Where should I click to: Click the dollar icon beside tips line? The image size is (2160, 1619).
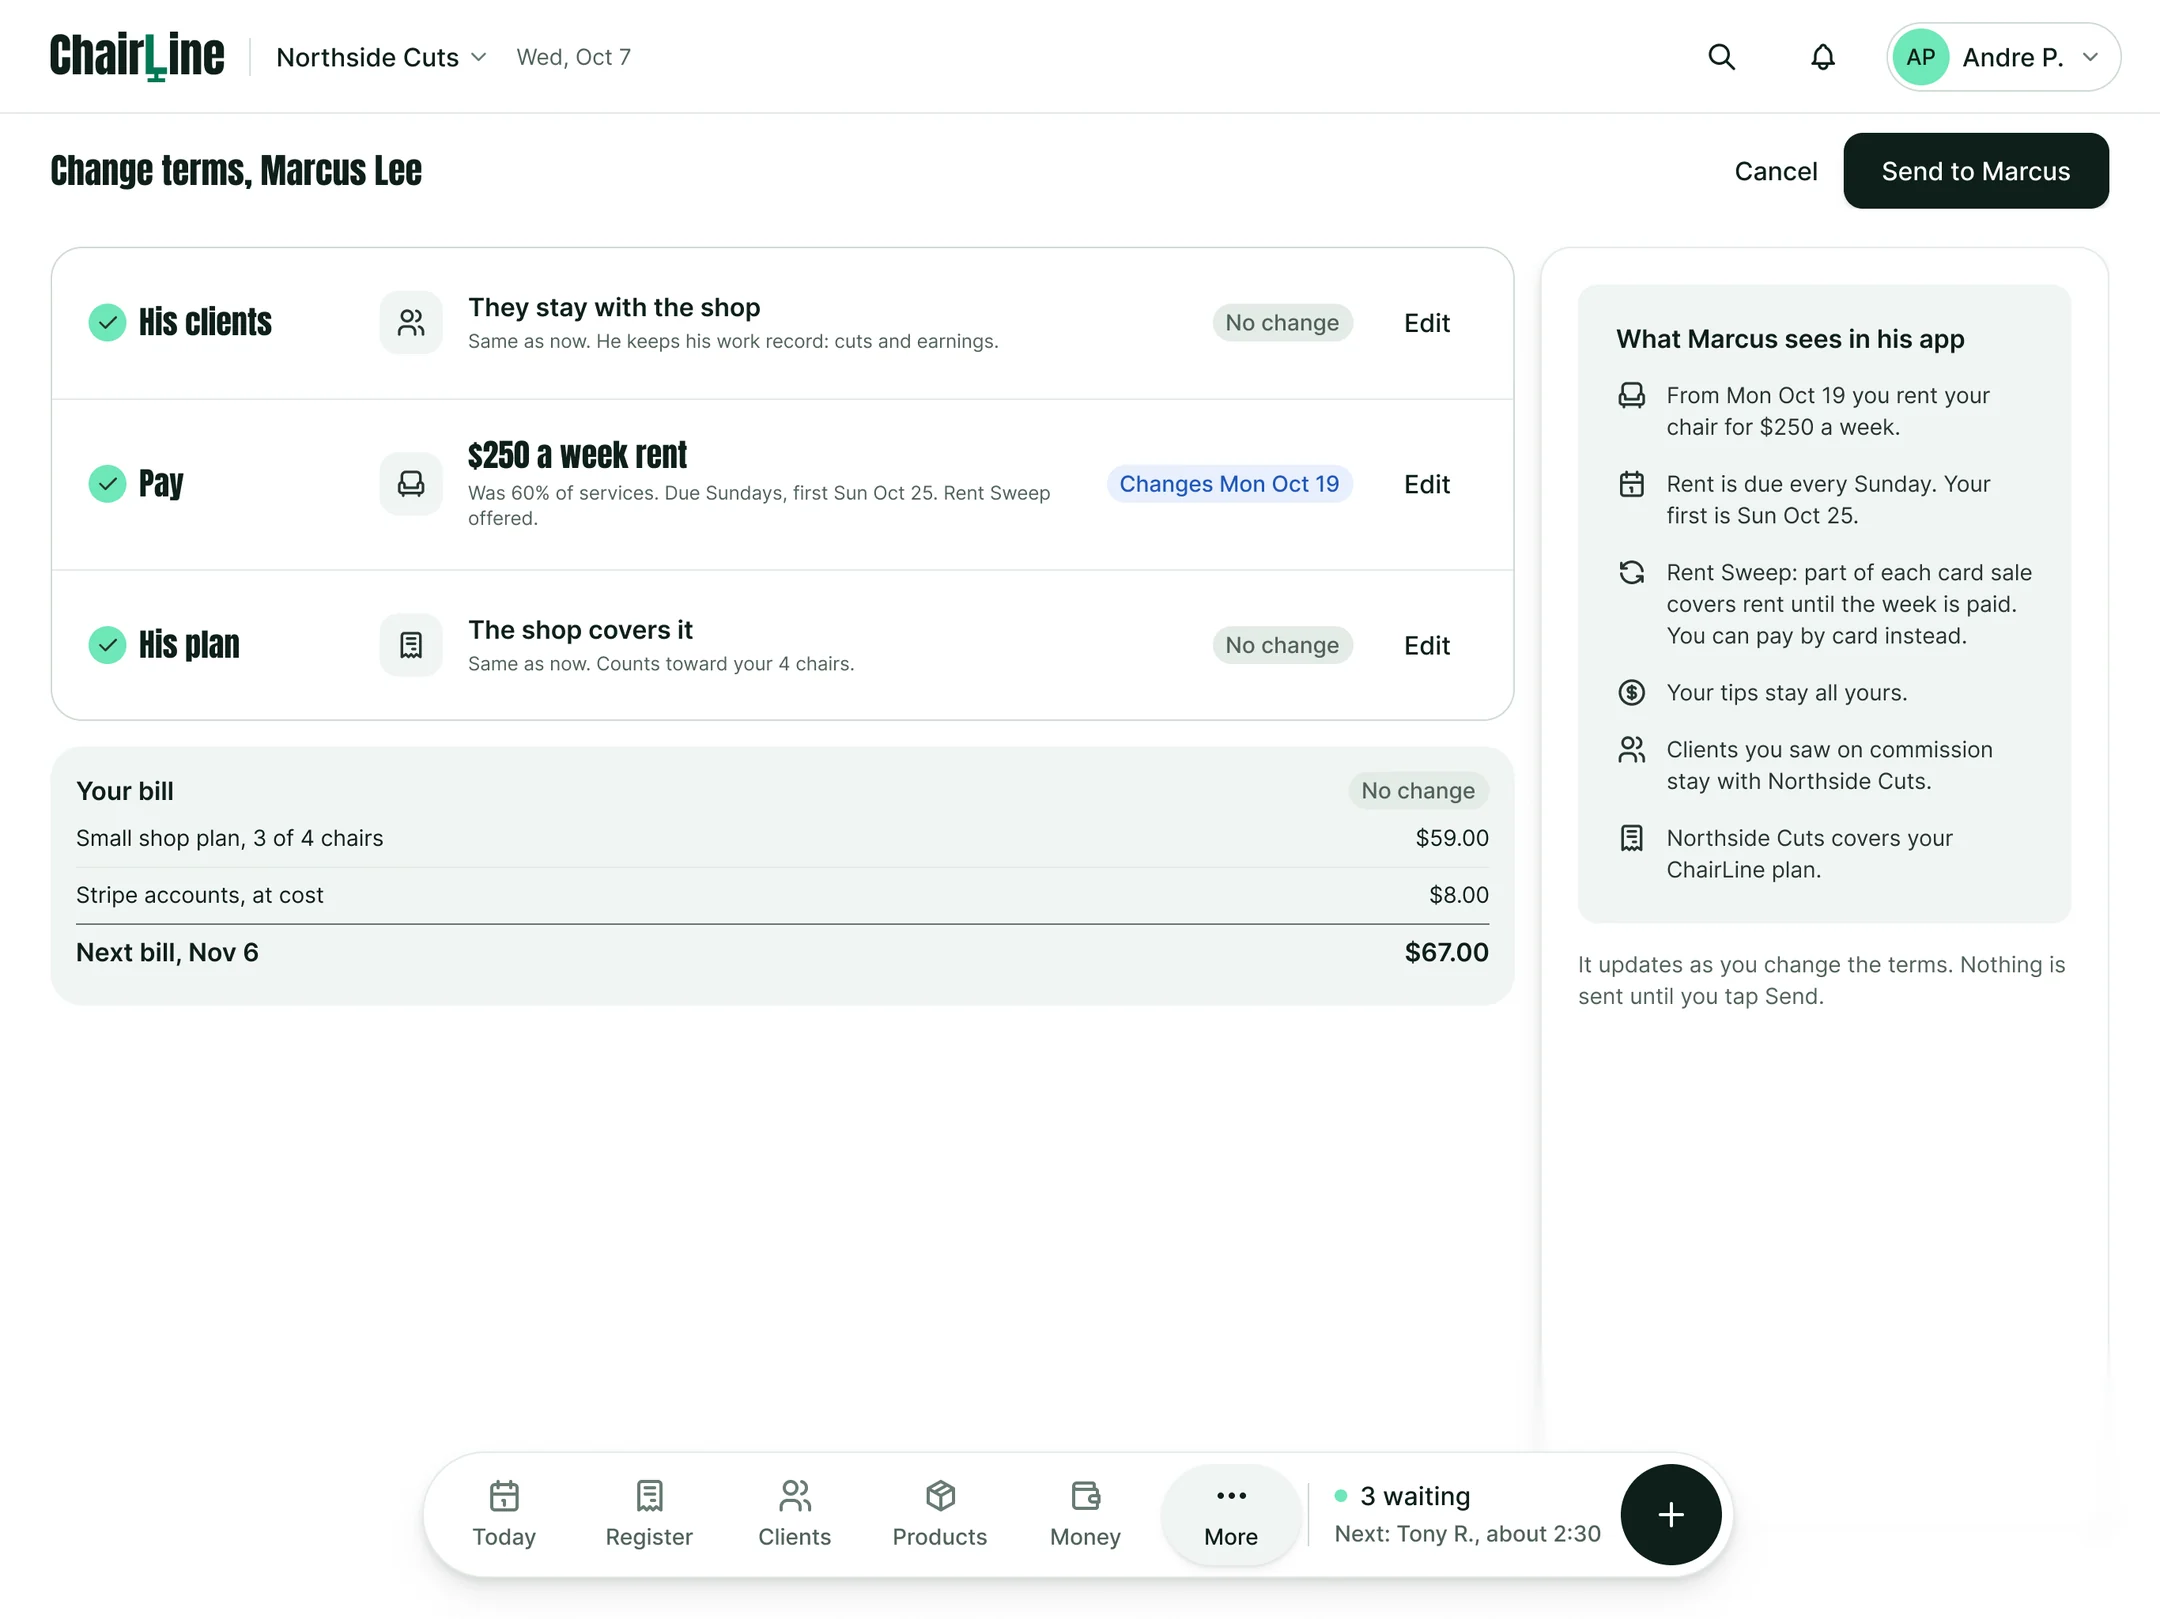[1631, 692]
